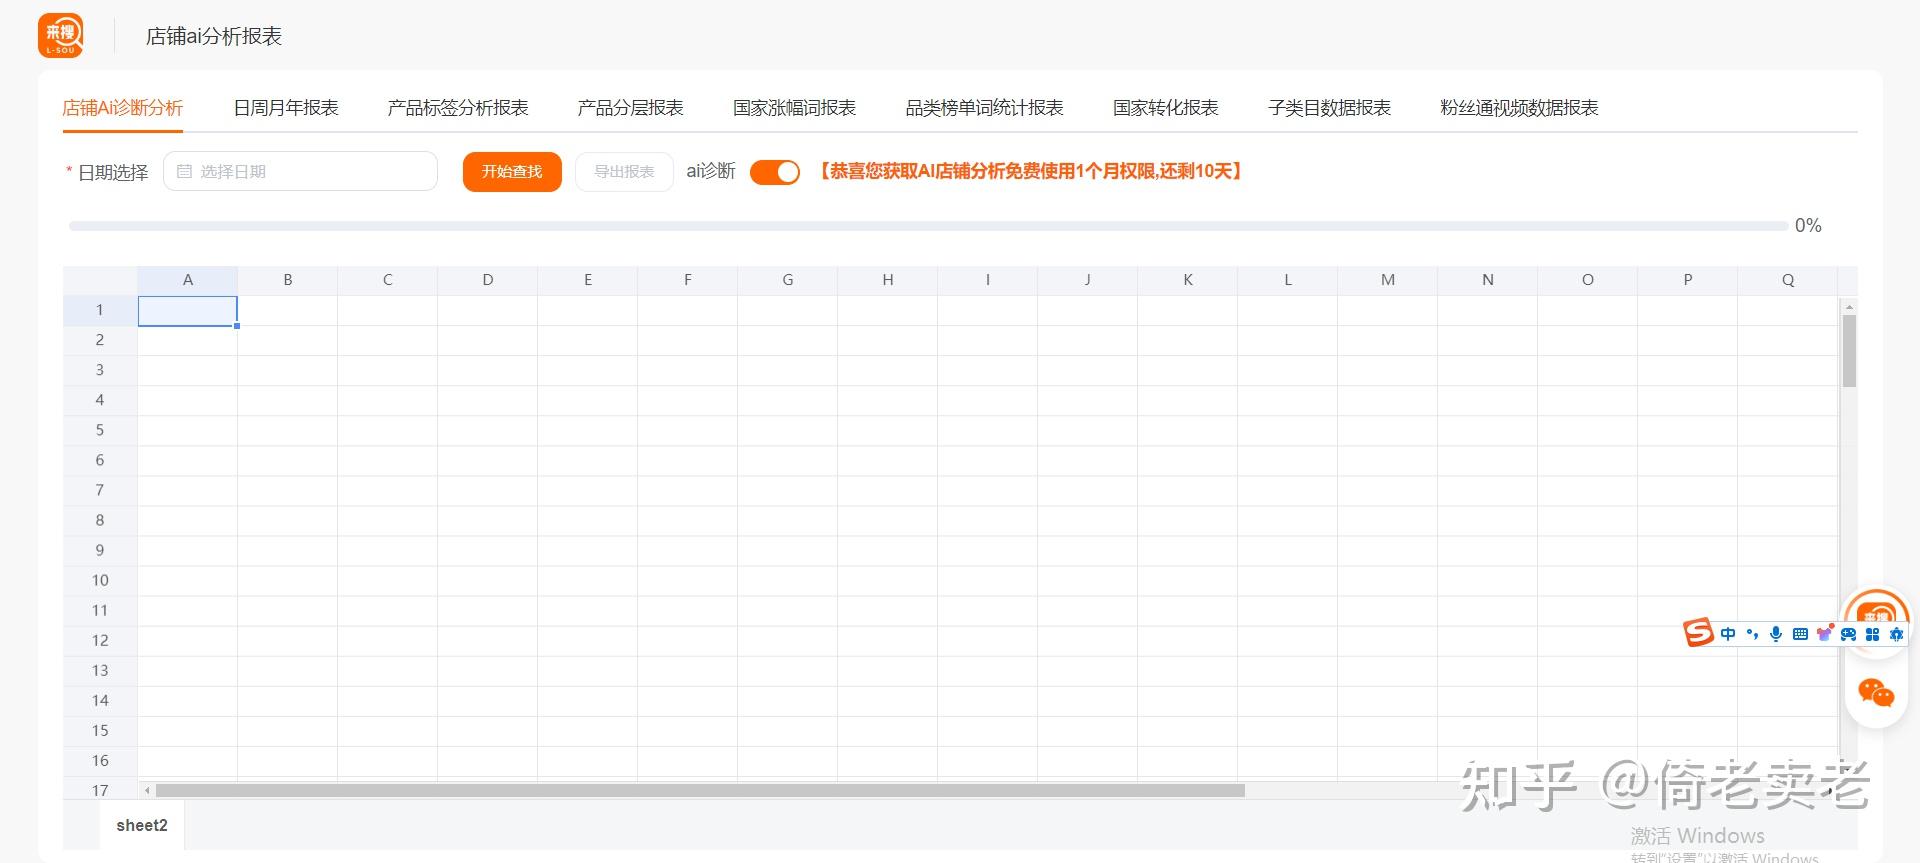Image resolution: width=1920 pixels, height=863 pixels.
Task: Select column A header
Action: point(187,281)
